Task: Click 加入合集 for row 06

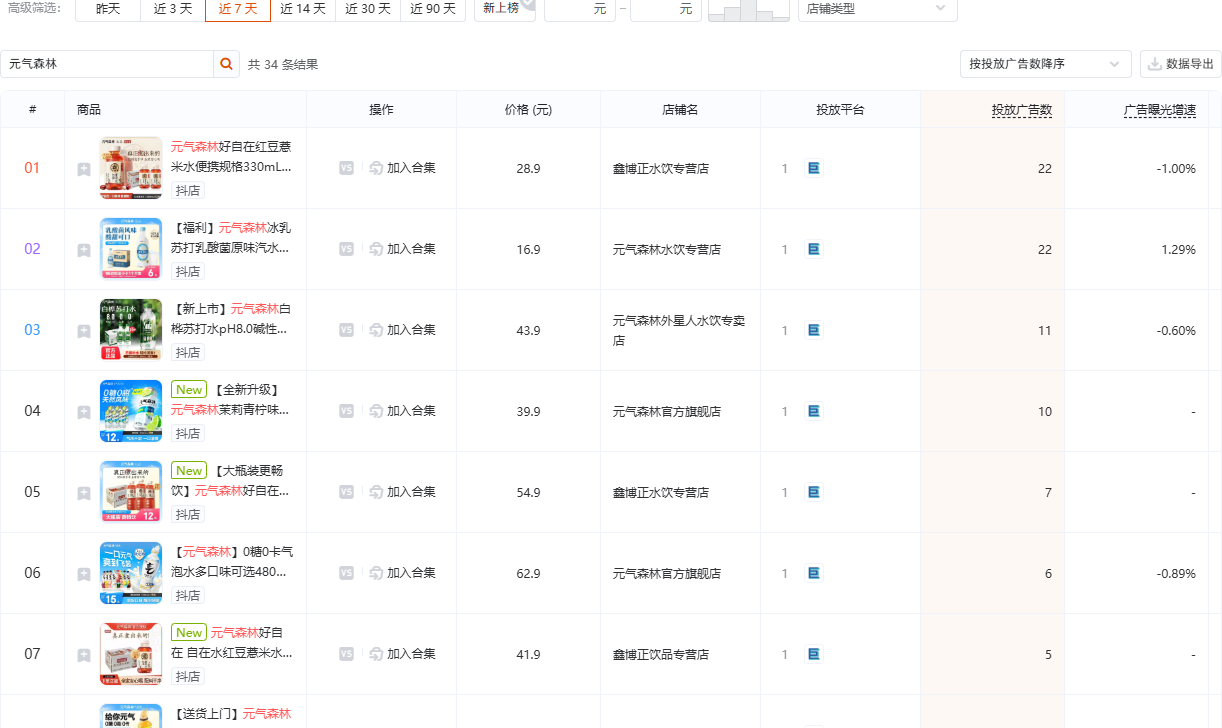Action: coord(402,573)
